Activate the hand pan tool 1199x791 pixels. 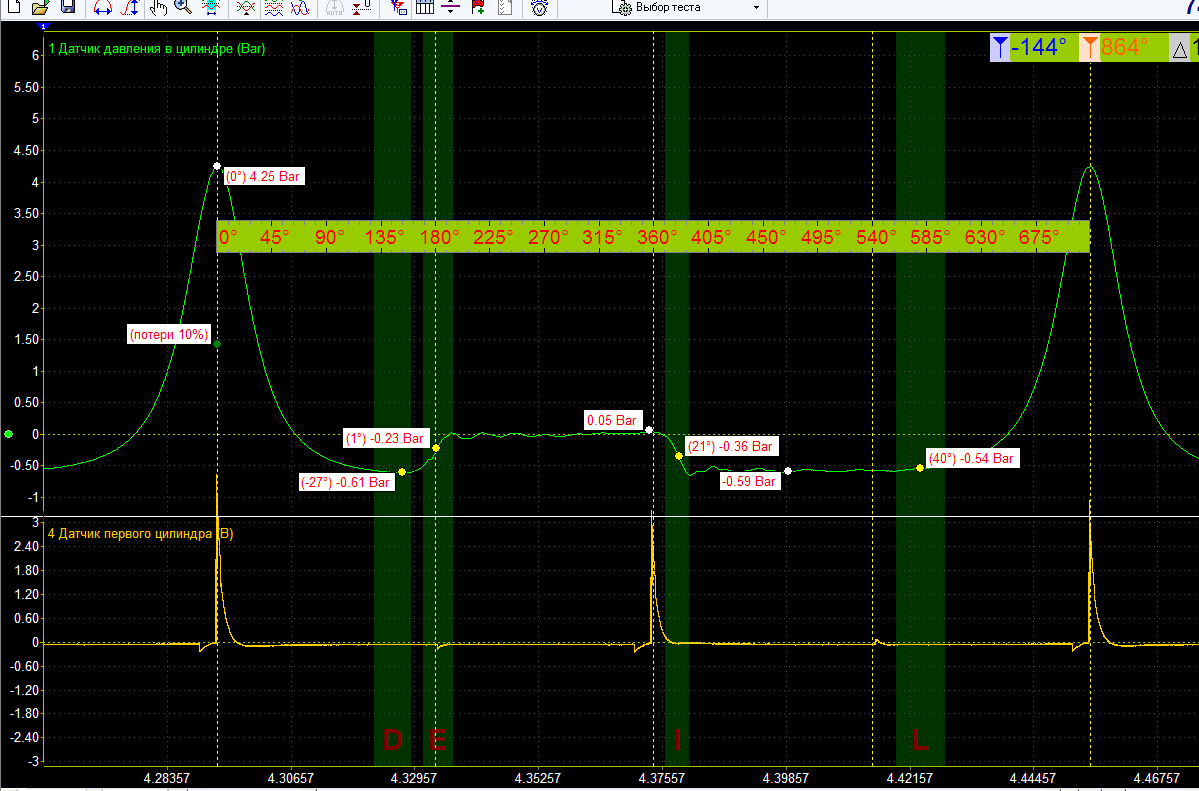[158, 8]
